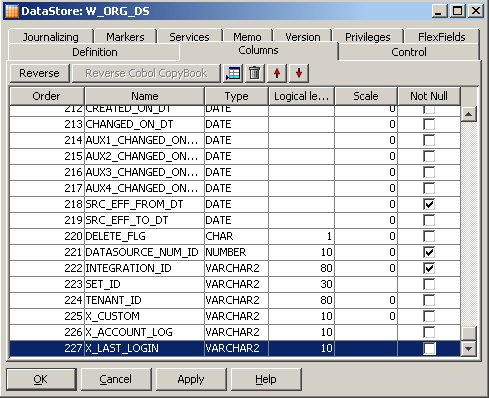Image resolution: width=489 pixels, height=398 pixels.
Task: Select the CHANGED_ON_DT name cell
Action: (144, 124)
